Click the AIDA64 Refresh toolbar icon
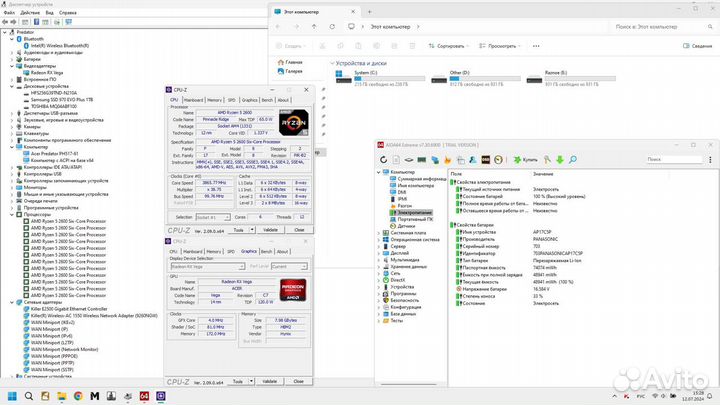This screenshot has height=405, width=720. (x=383, y=160)
